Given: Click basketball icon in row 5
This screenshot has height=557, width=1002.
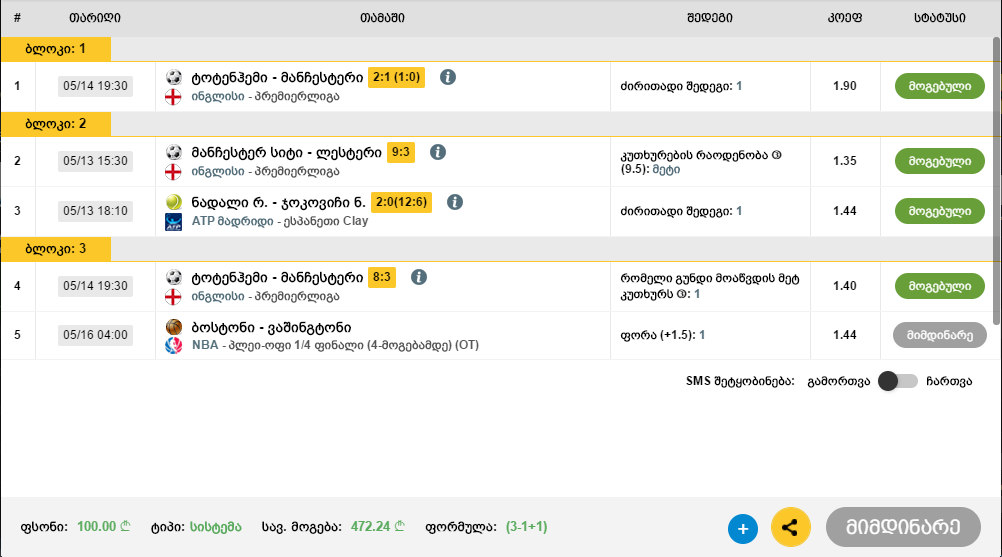Looking at the screenshot, I should tap(174, 327).
